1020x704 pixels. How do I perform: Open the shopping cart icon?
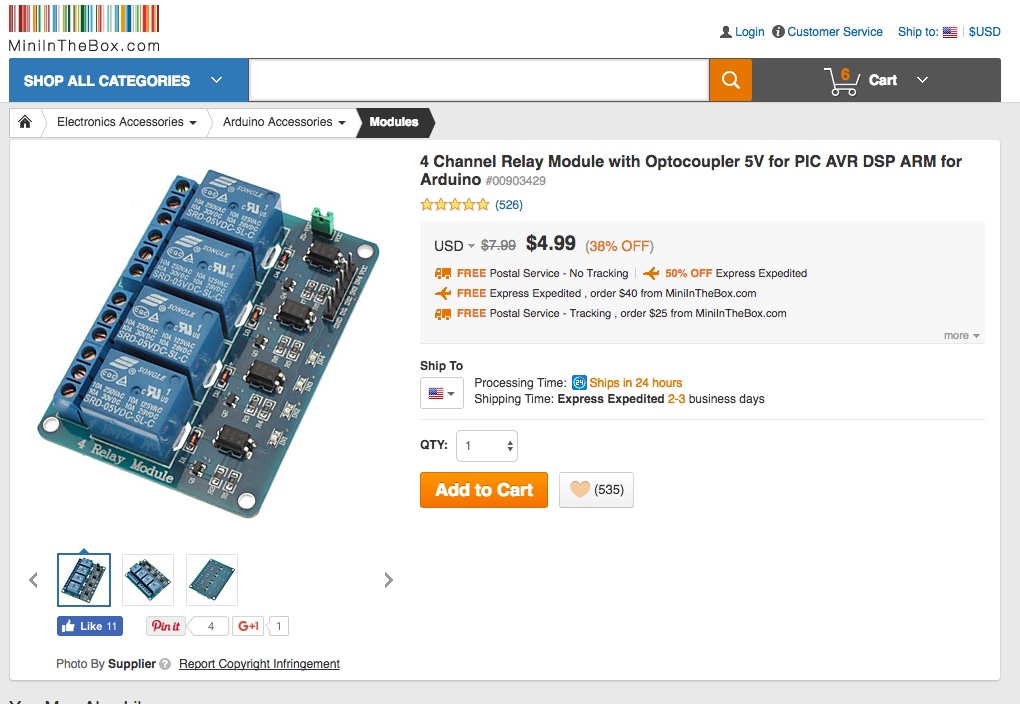pos(841,81)
